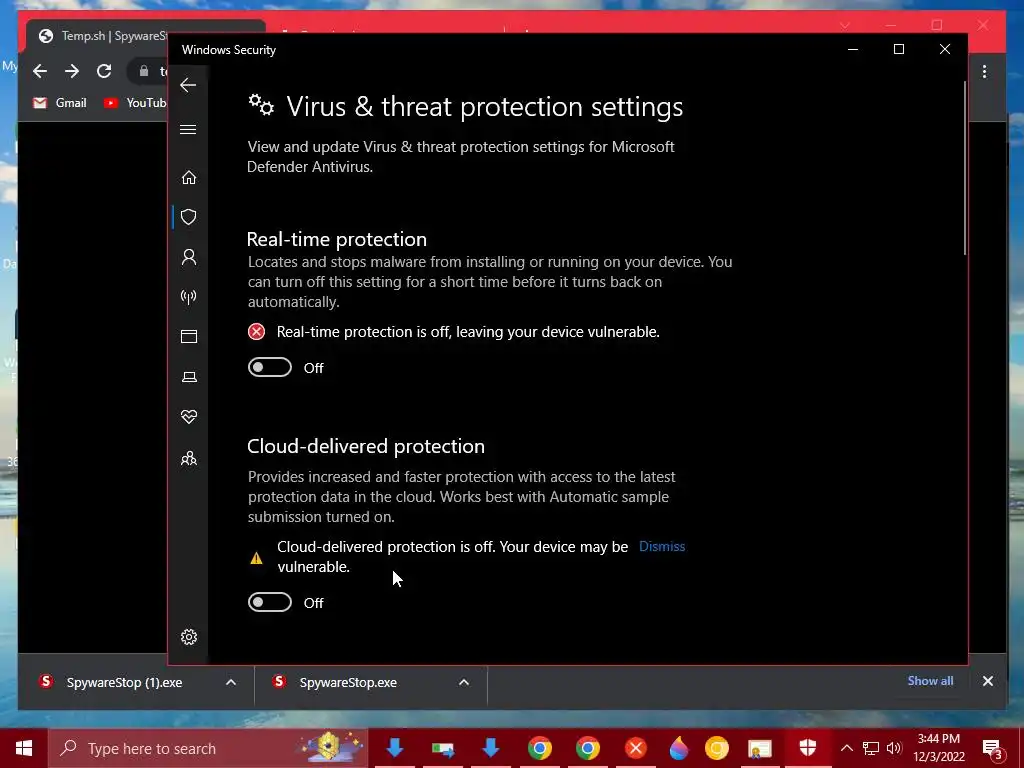Open the notification center icon

tap(993, 749)
